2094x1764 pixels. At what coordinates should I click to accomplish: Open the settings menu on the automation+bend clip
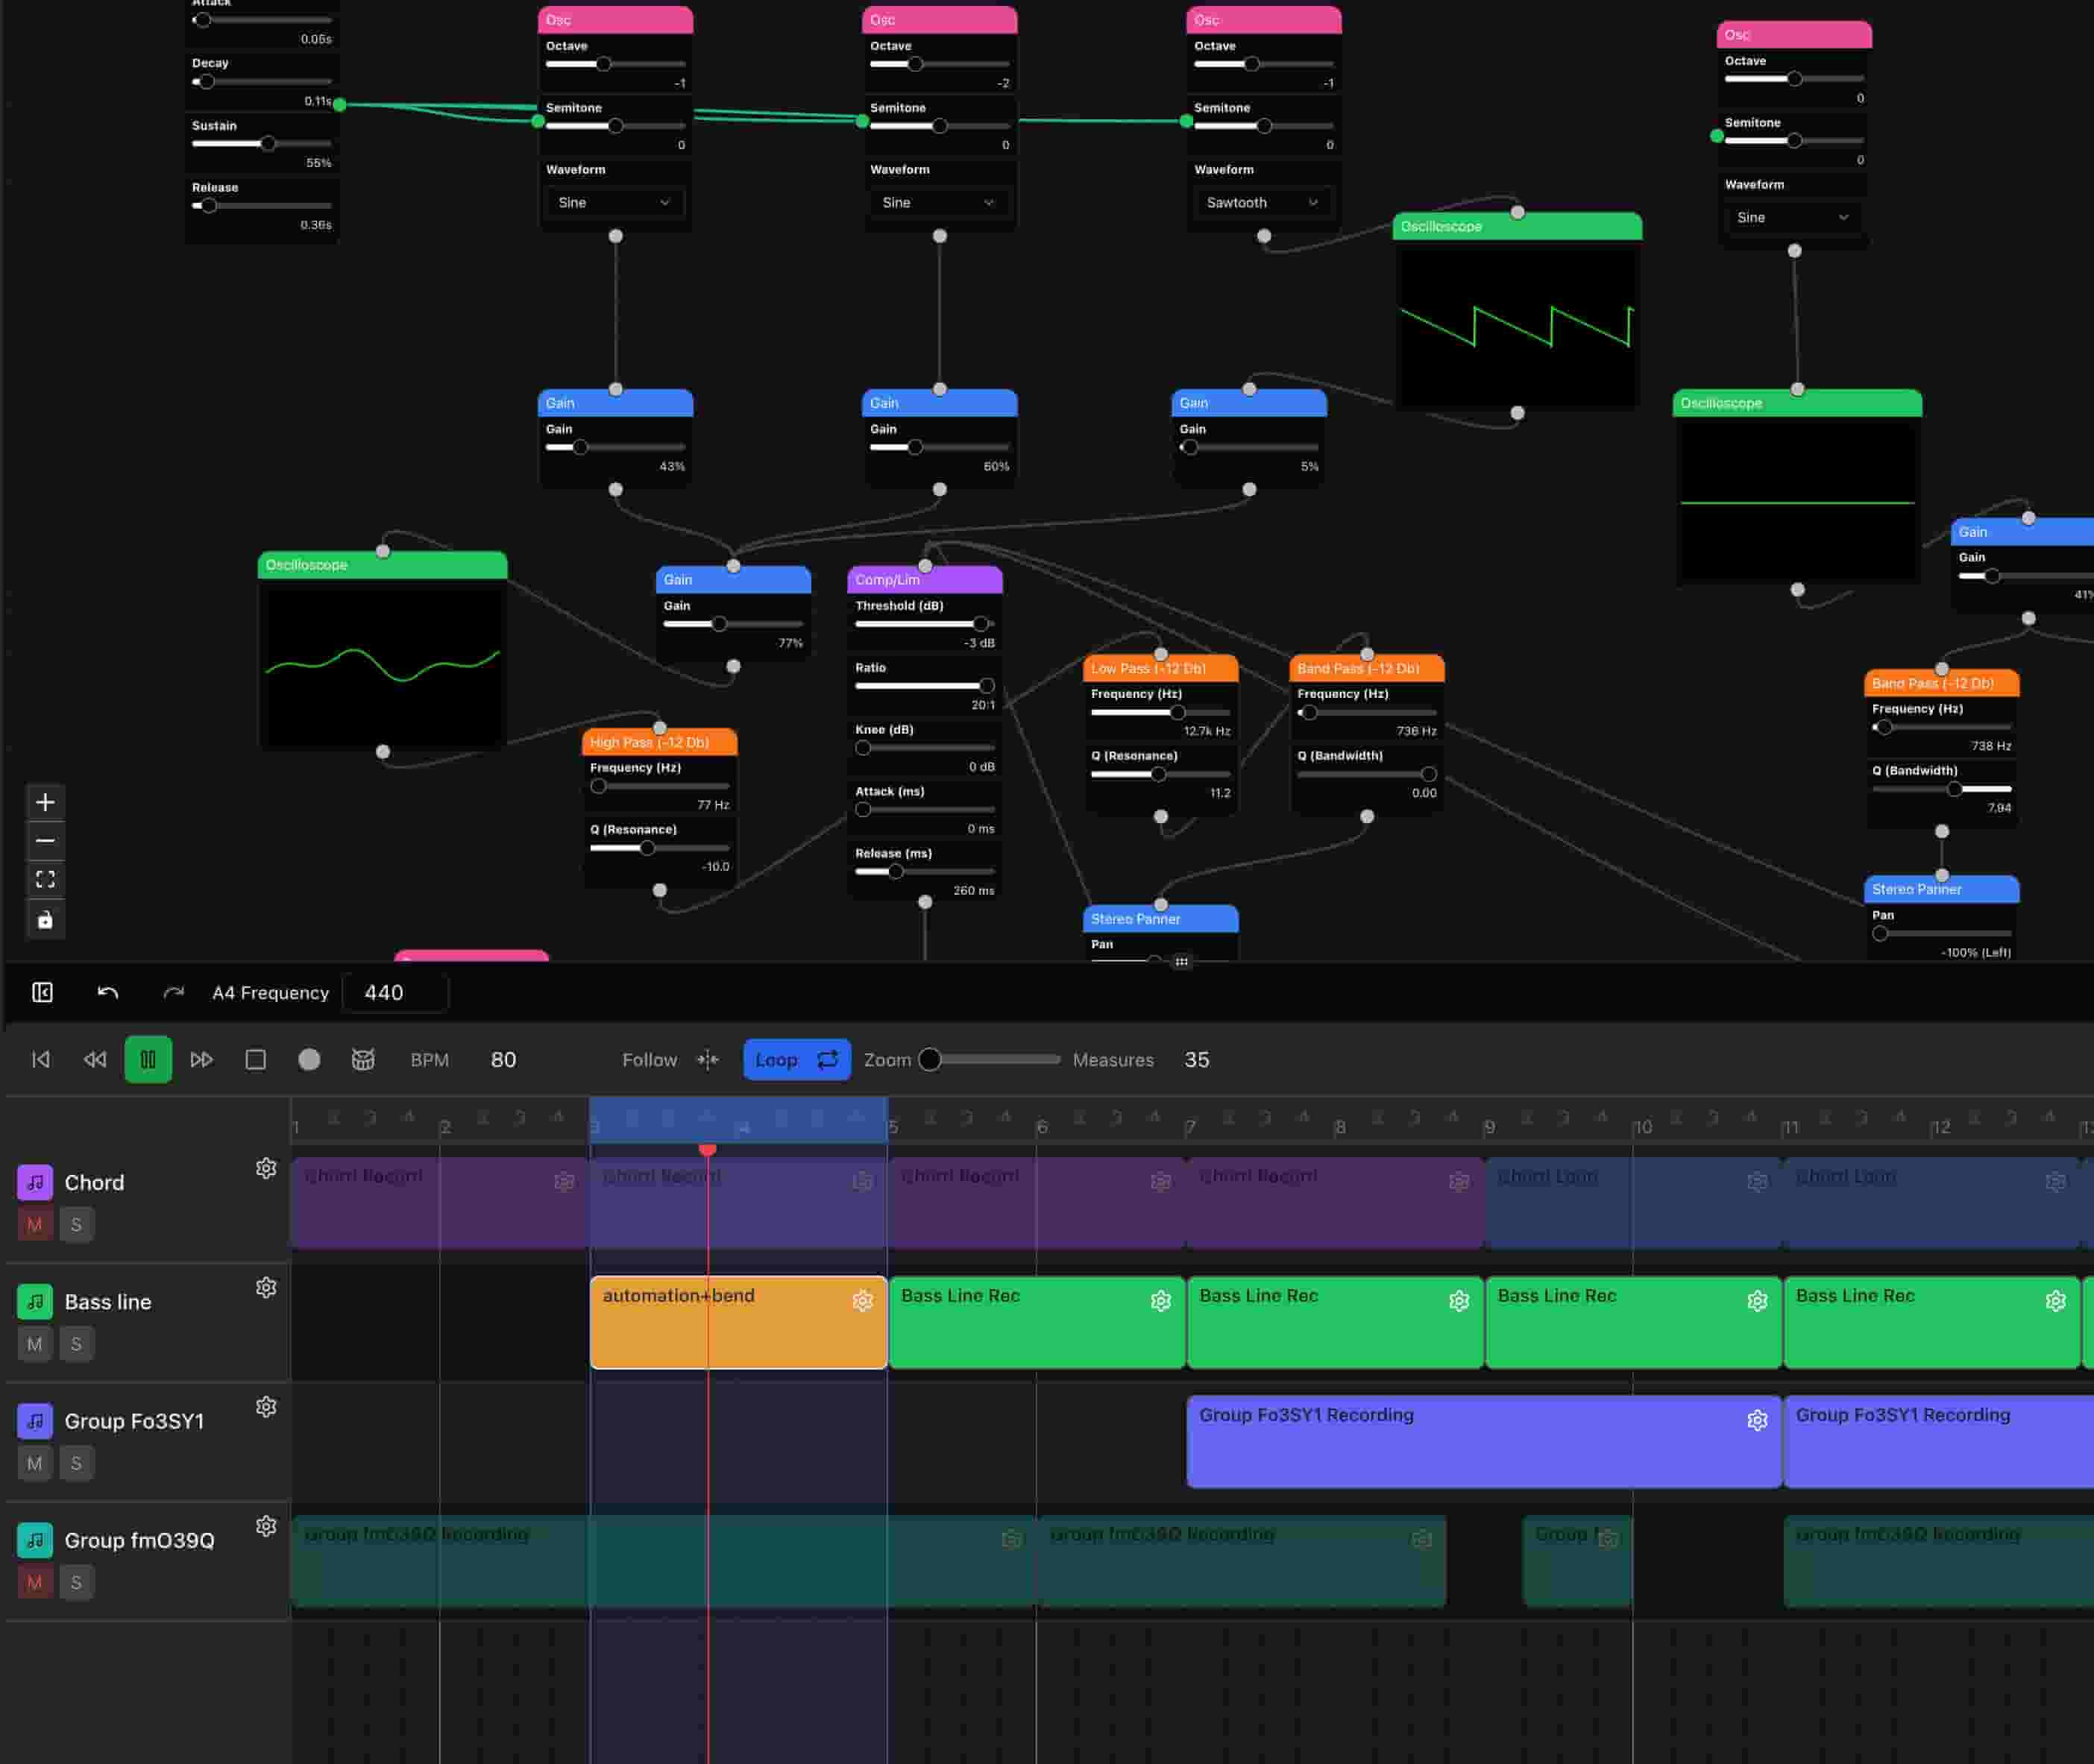point(862,1301)
